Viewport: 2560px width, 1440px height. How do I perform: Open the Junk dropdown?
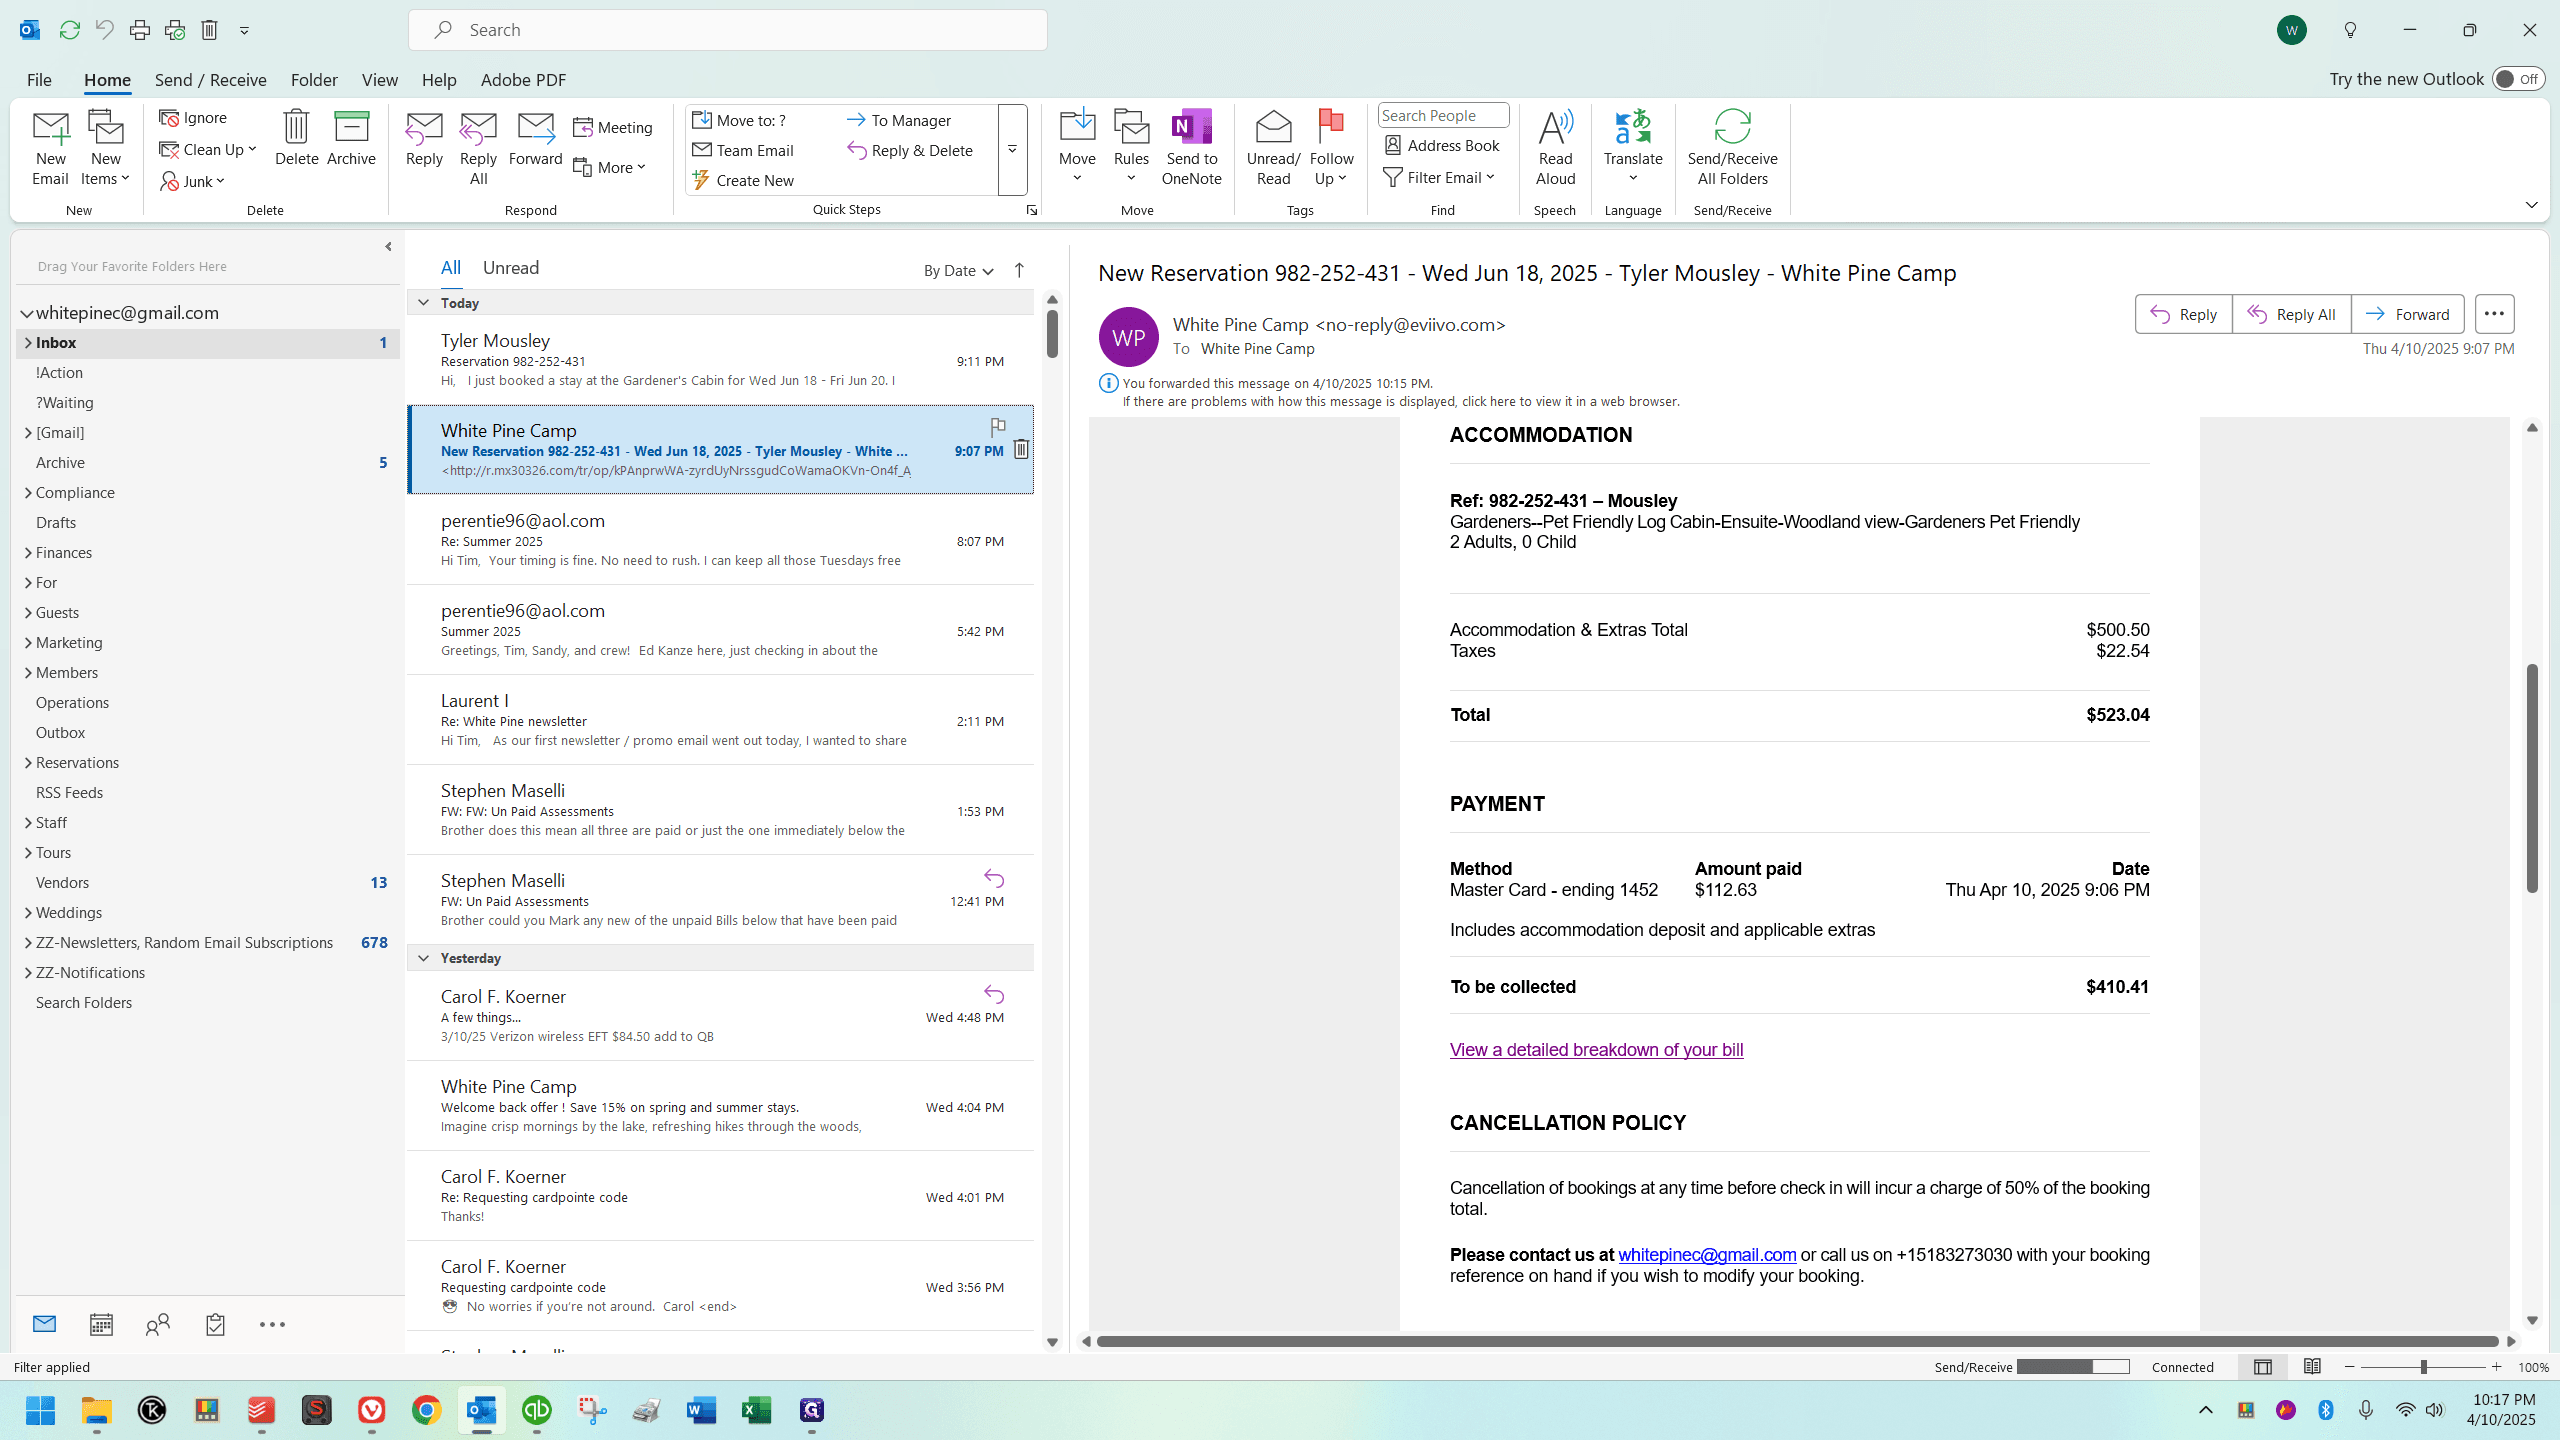pyautogui.click(x=193, y=182)
